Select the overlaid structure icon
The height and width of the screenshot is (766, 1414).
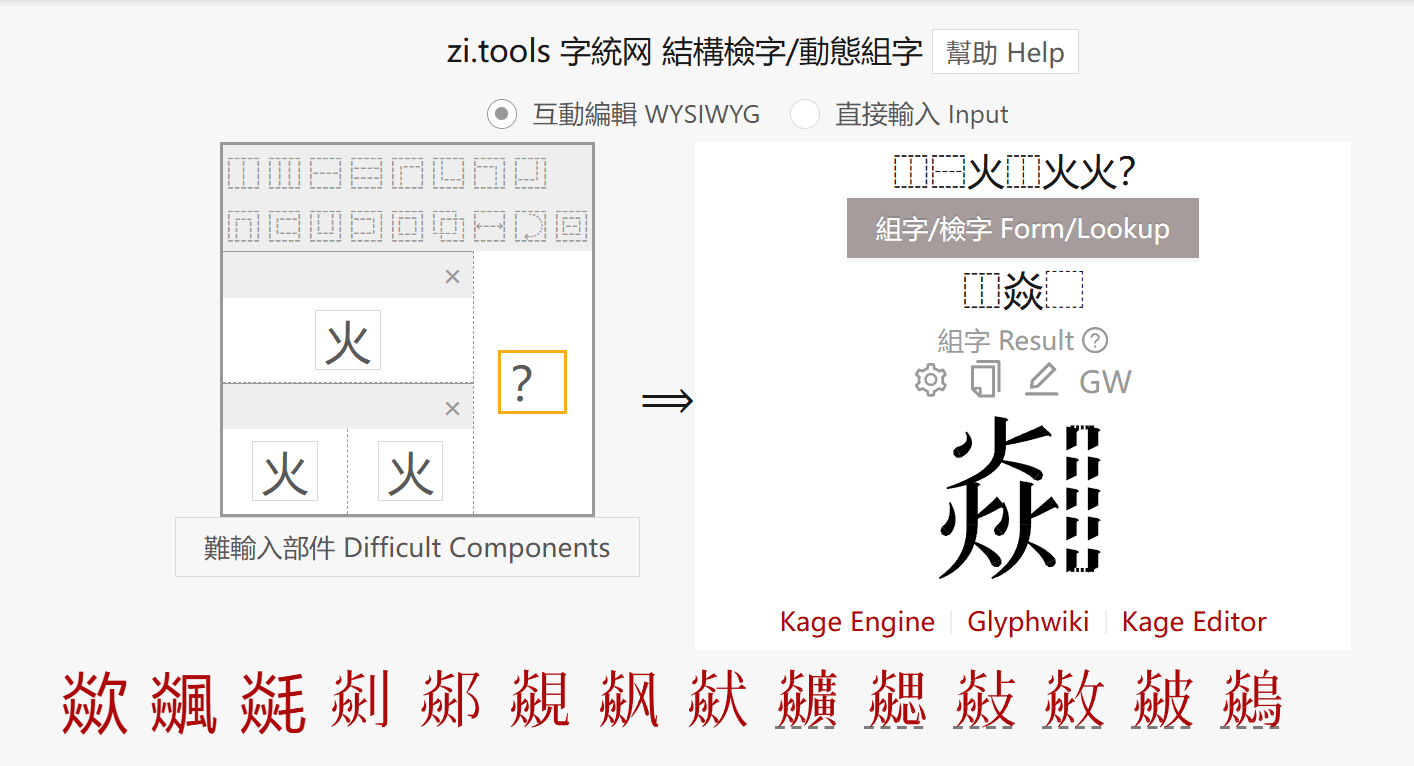click(x=450, y=226)
